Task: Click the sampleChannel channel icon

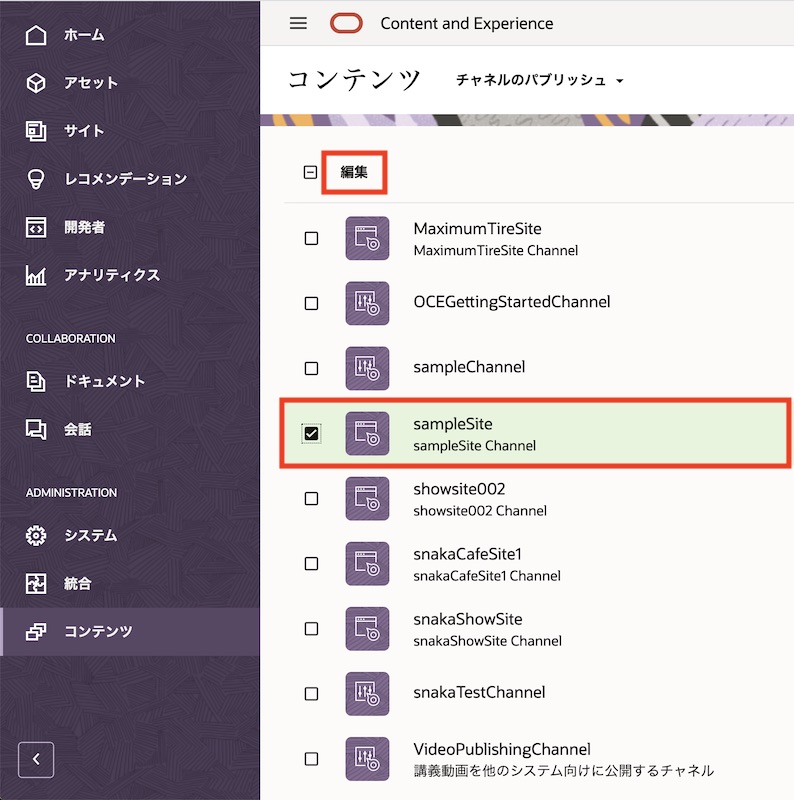Action: pyautogui.click(x=367, y=368)
